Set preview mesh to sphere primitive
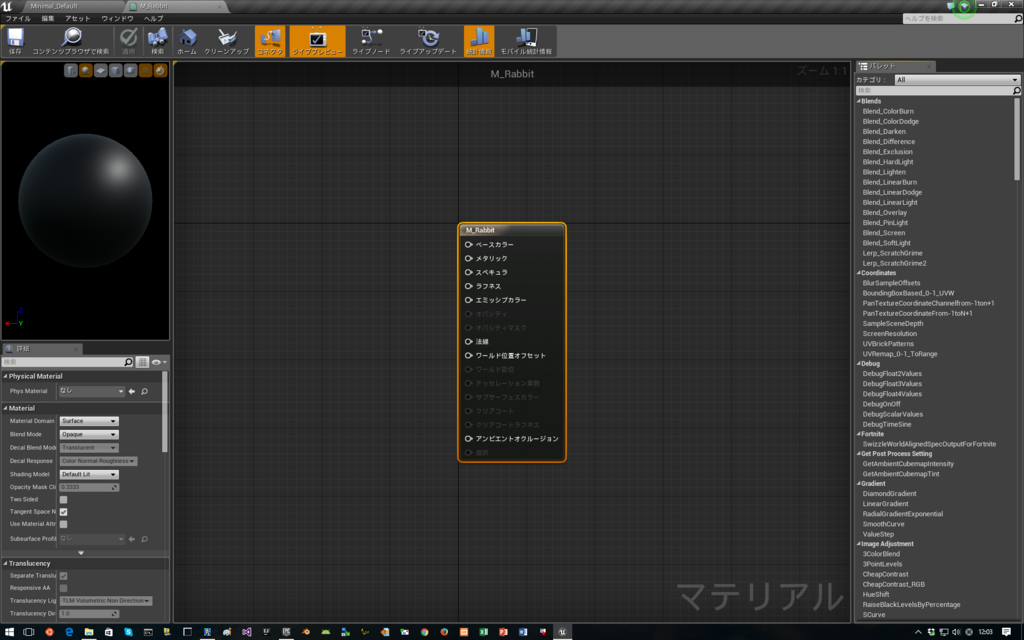The height and width of the screenshot is (640, 1024). [86, 71]
